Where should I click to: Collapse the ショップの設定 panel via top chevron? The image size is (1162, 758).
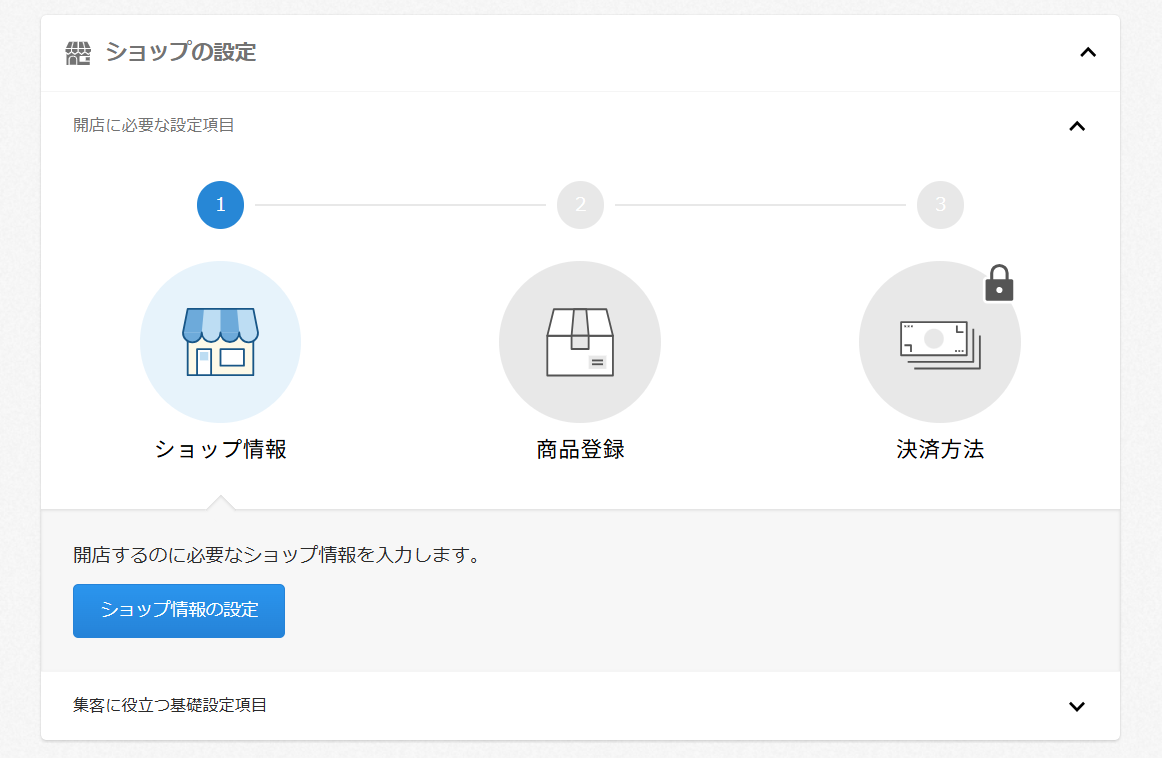coord(1088,53)
